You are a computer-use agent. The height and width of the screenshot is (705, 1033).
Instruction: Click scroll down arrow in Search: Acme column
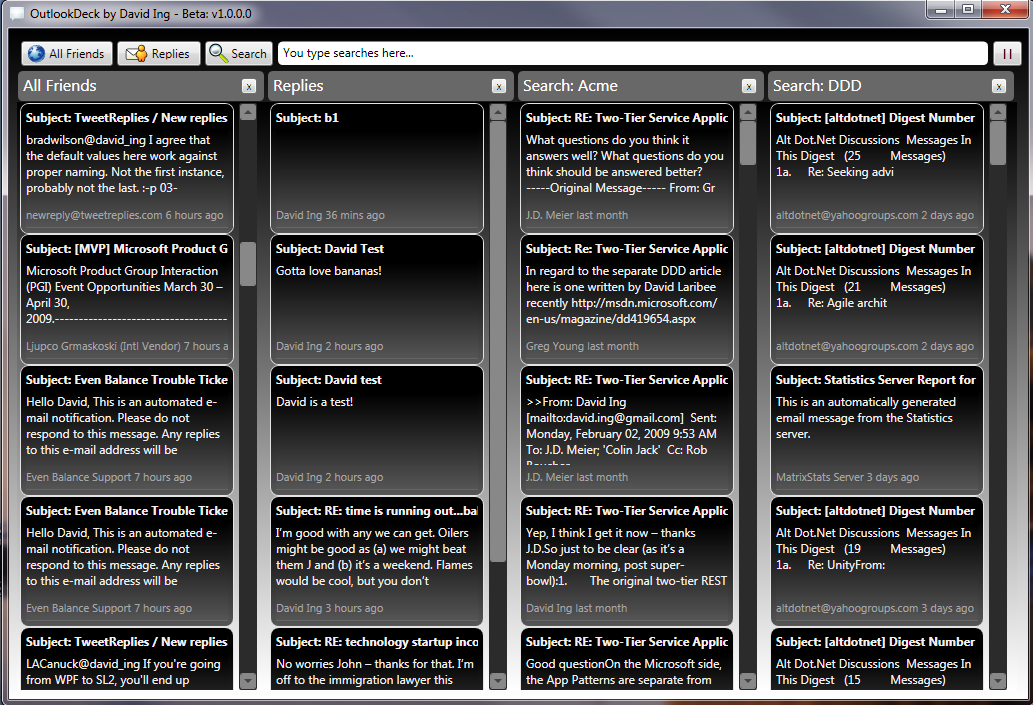(748, 680)
